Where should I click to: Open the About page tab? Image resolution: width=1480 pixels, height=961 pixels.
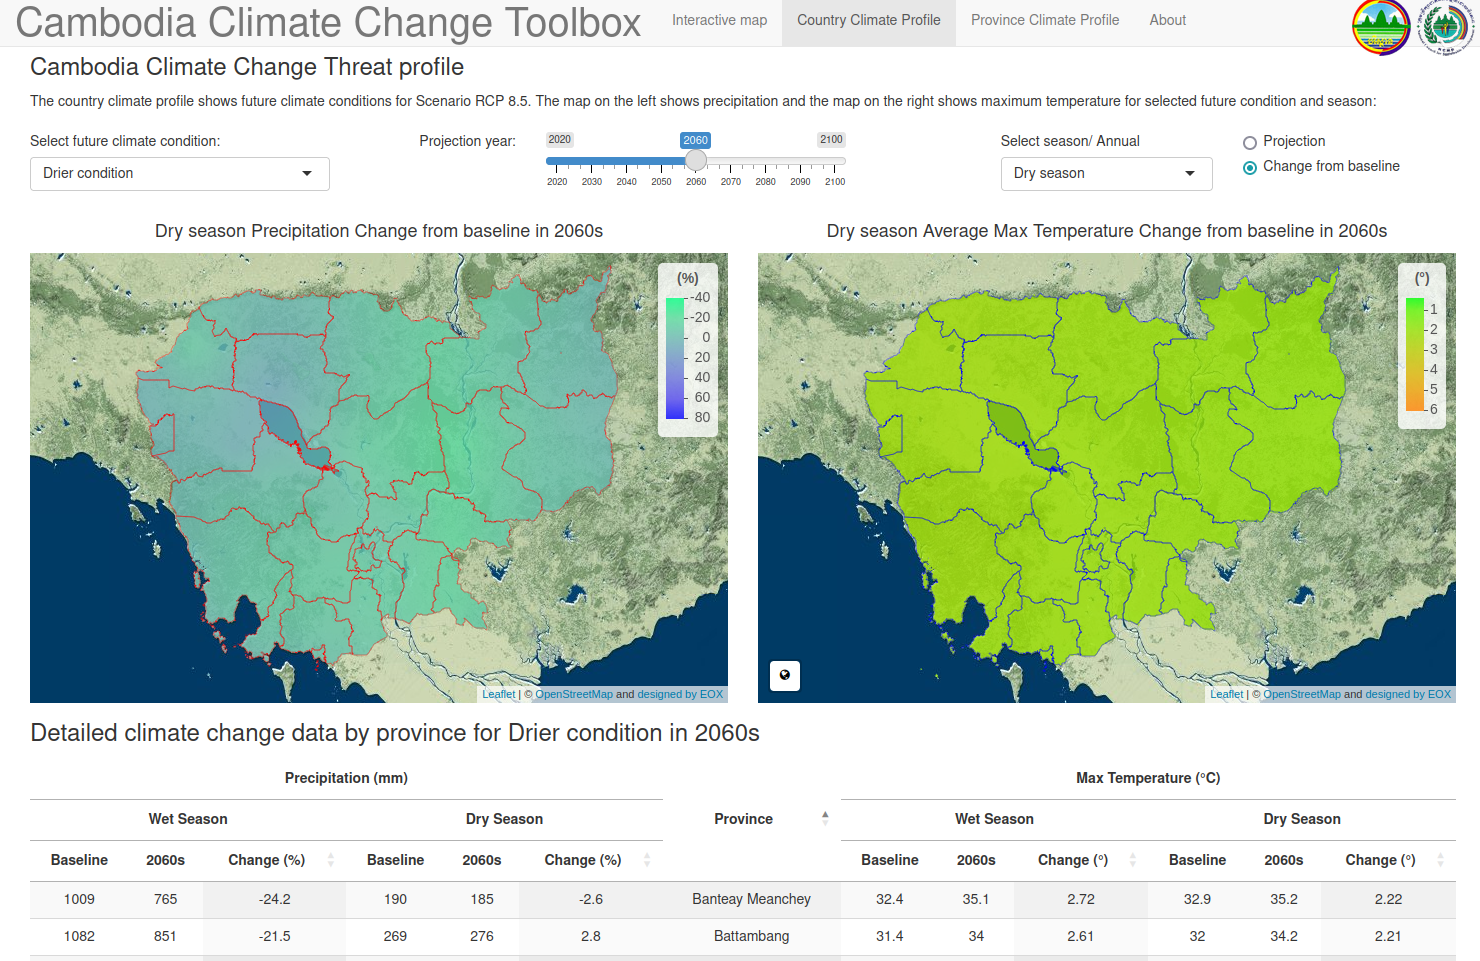click(1167, 20)
